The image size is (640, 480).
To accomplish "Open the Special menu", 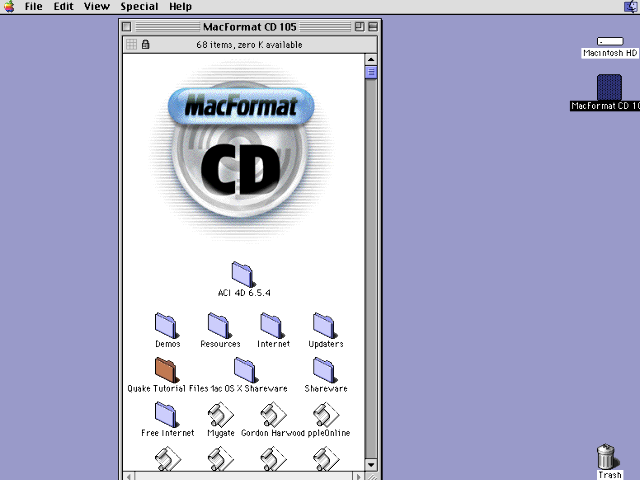I will [x=139, y=7].
